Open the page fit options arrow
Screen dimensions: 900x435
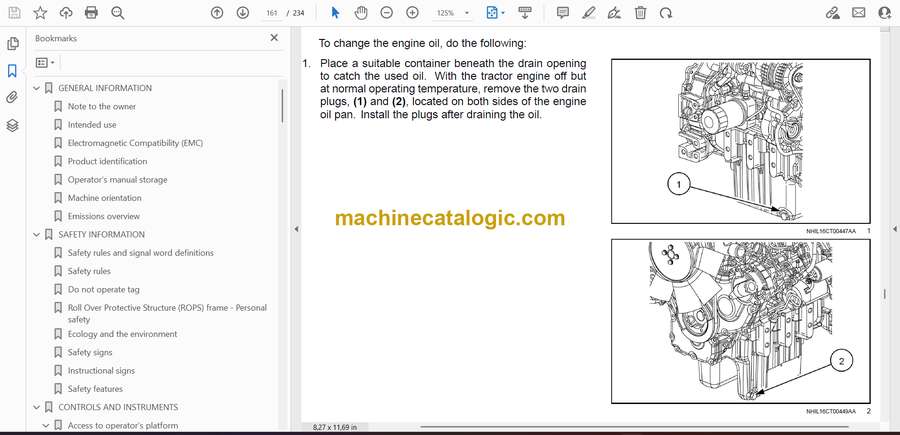503,13
